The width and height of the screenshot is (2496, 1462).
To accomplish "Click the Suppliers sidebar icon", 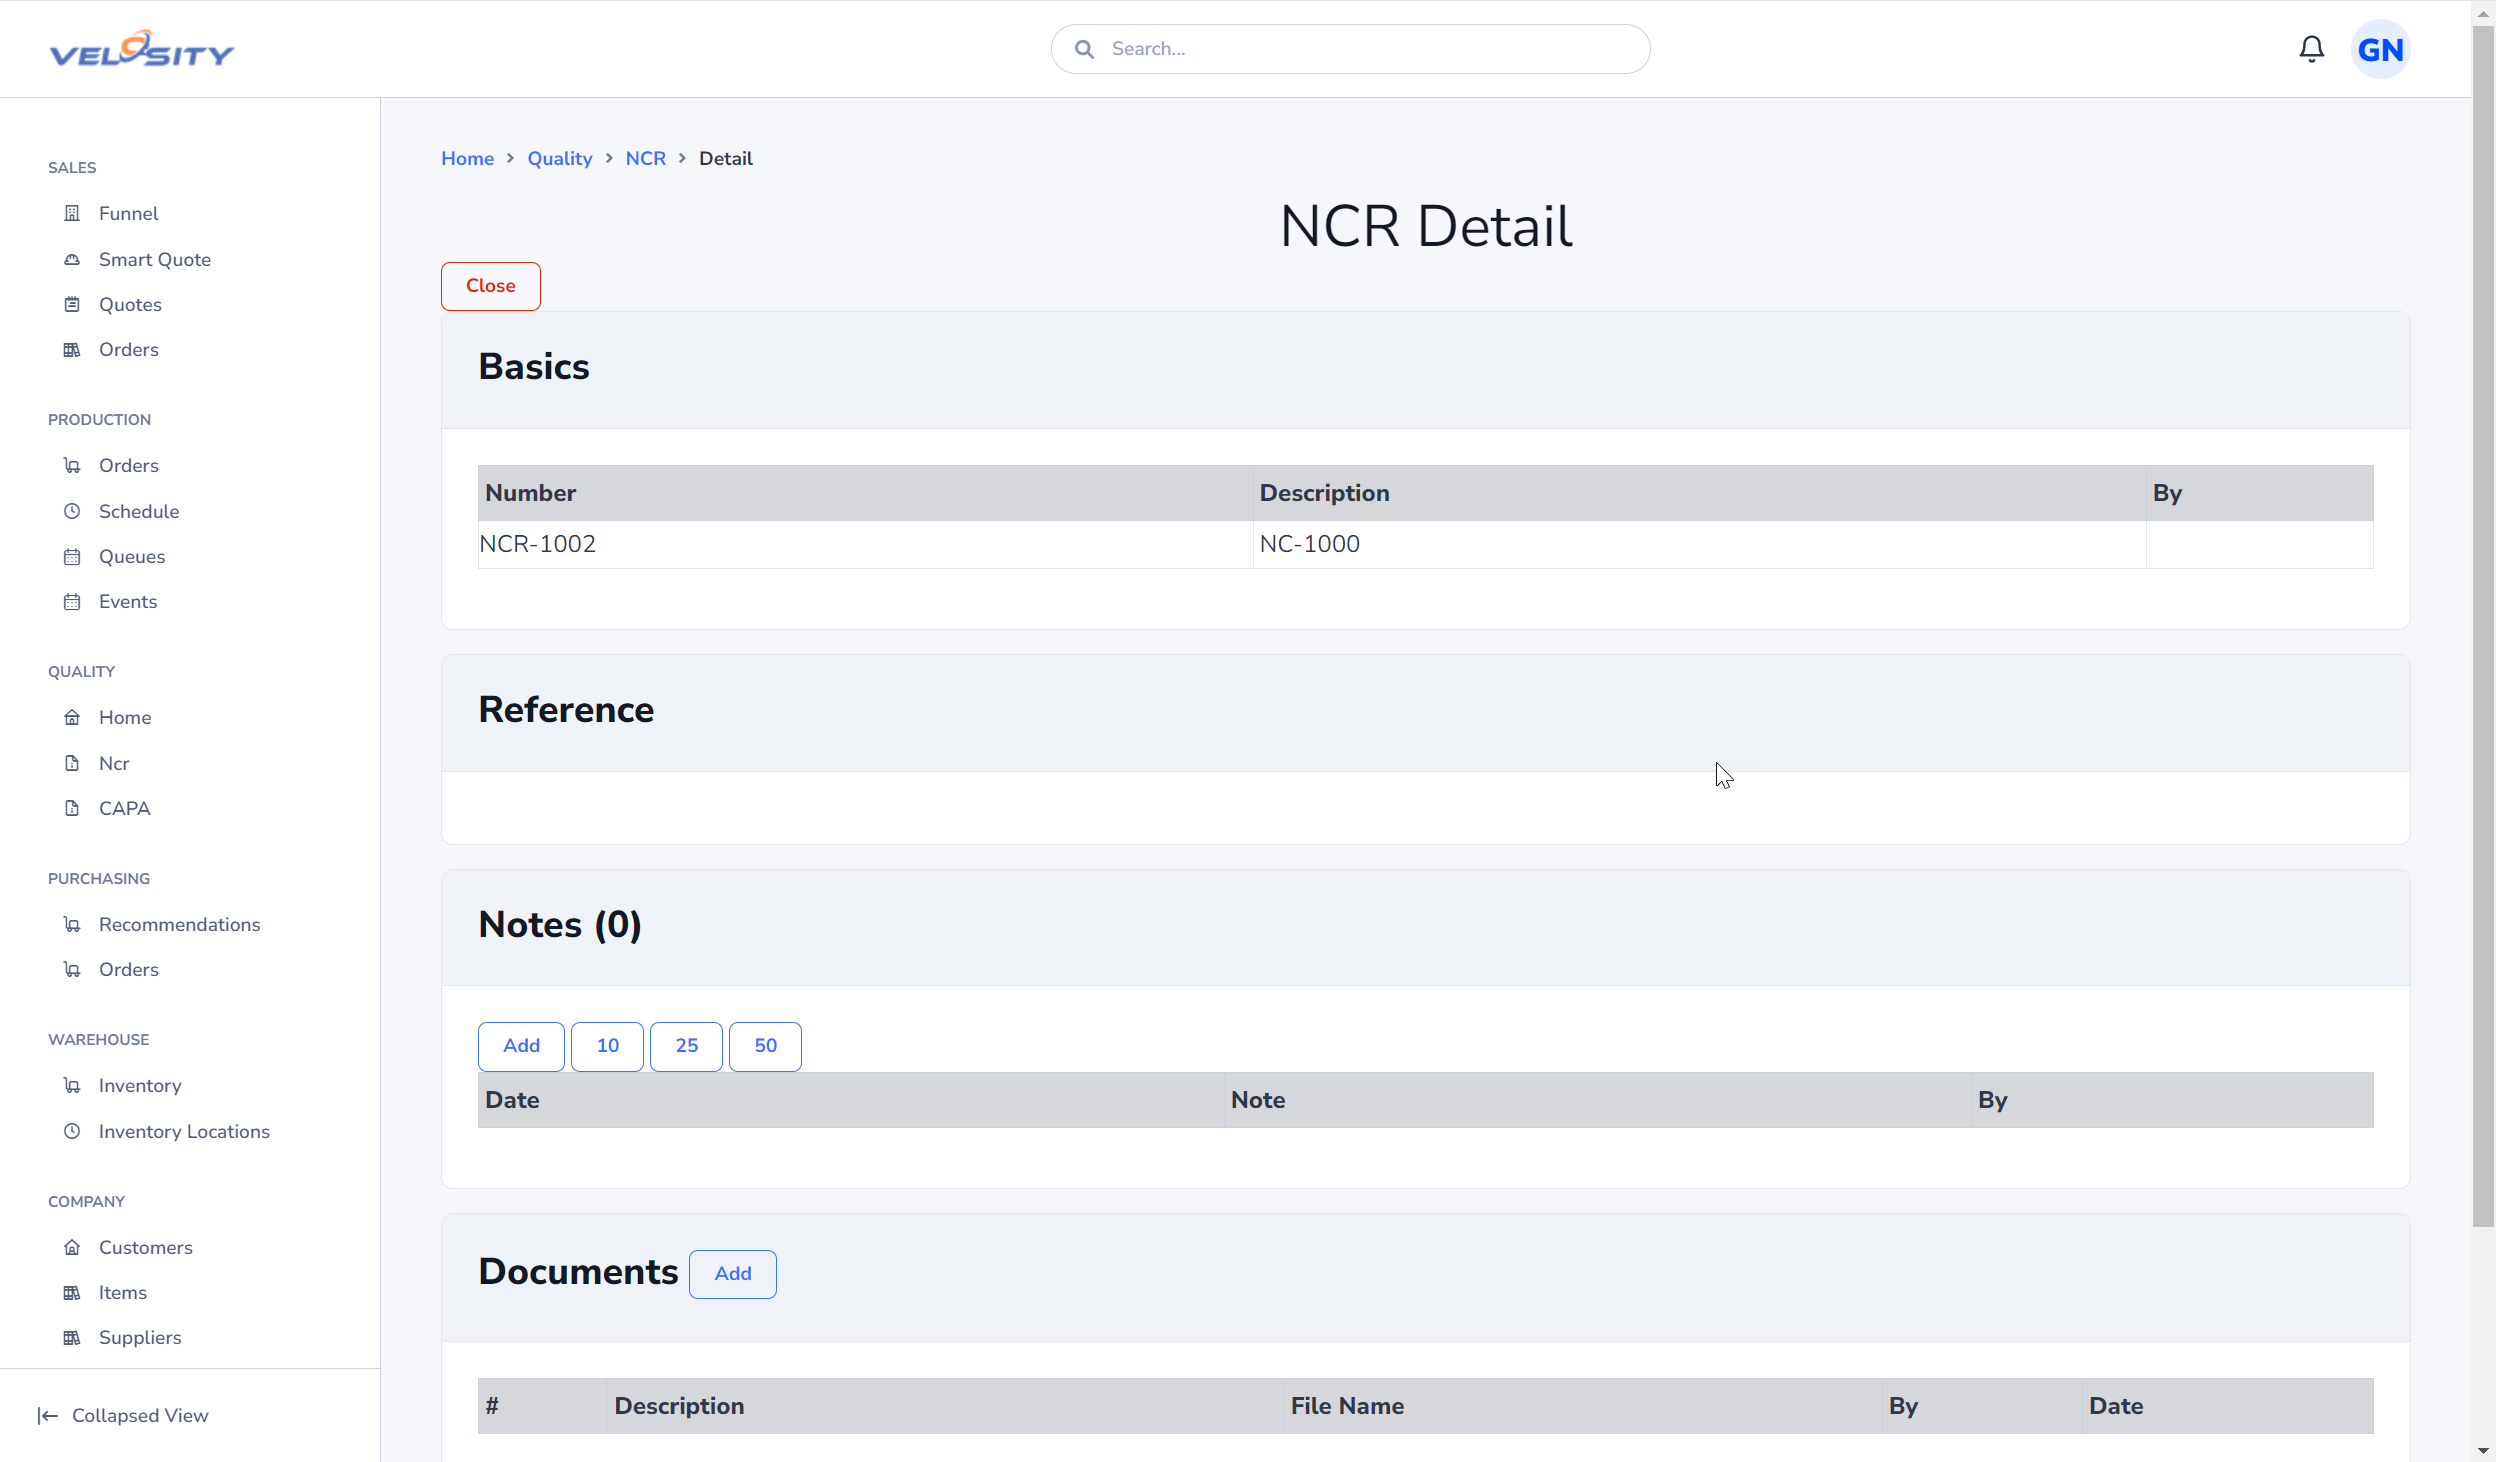I will [x=72, y=1337].
